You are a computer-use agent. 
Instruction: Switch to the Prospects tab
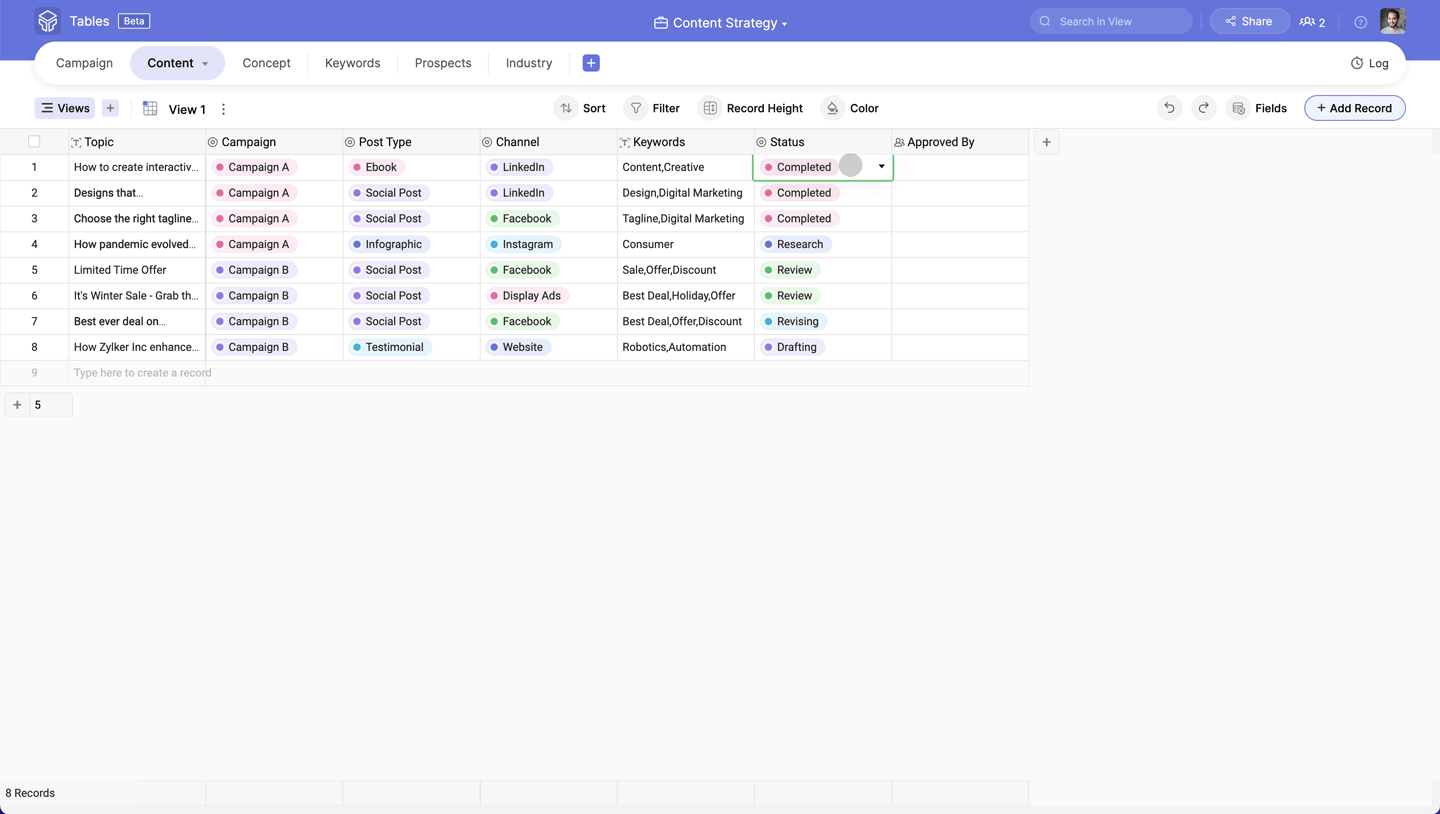[443, 63]
